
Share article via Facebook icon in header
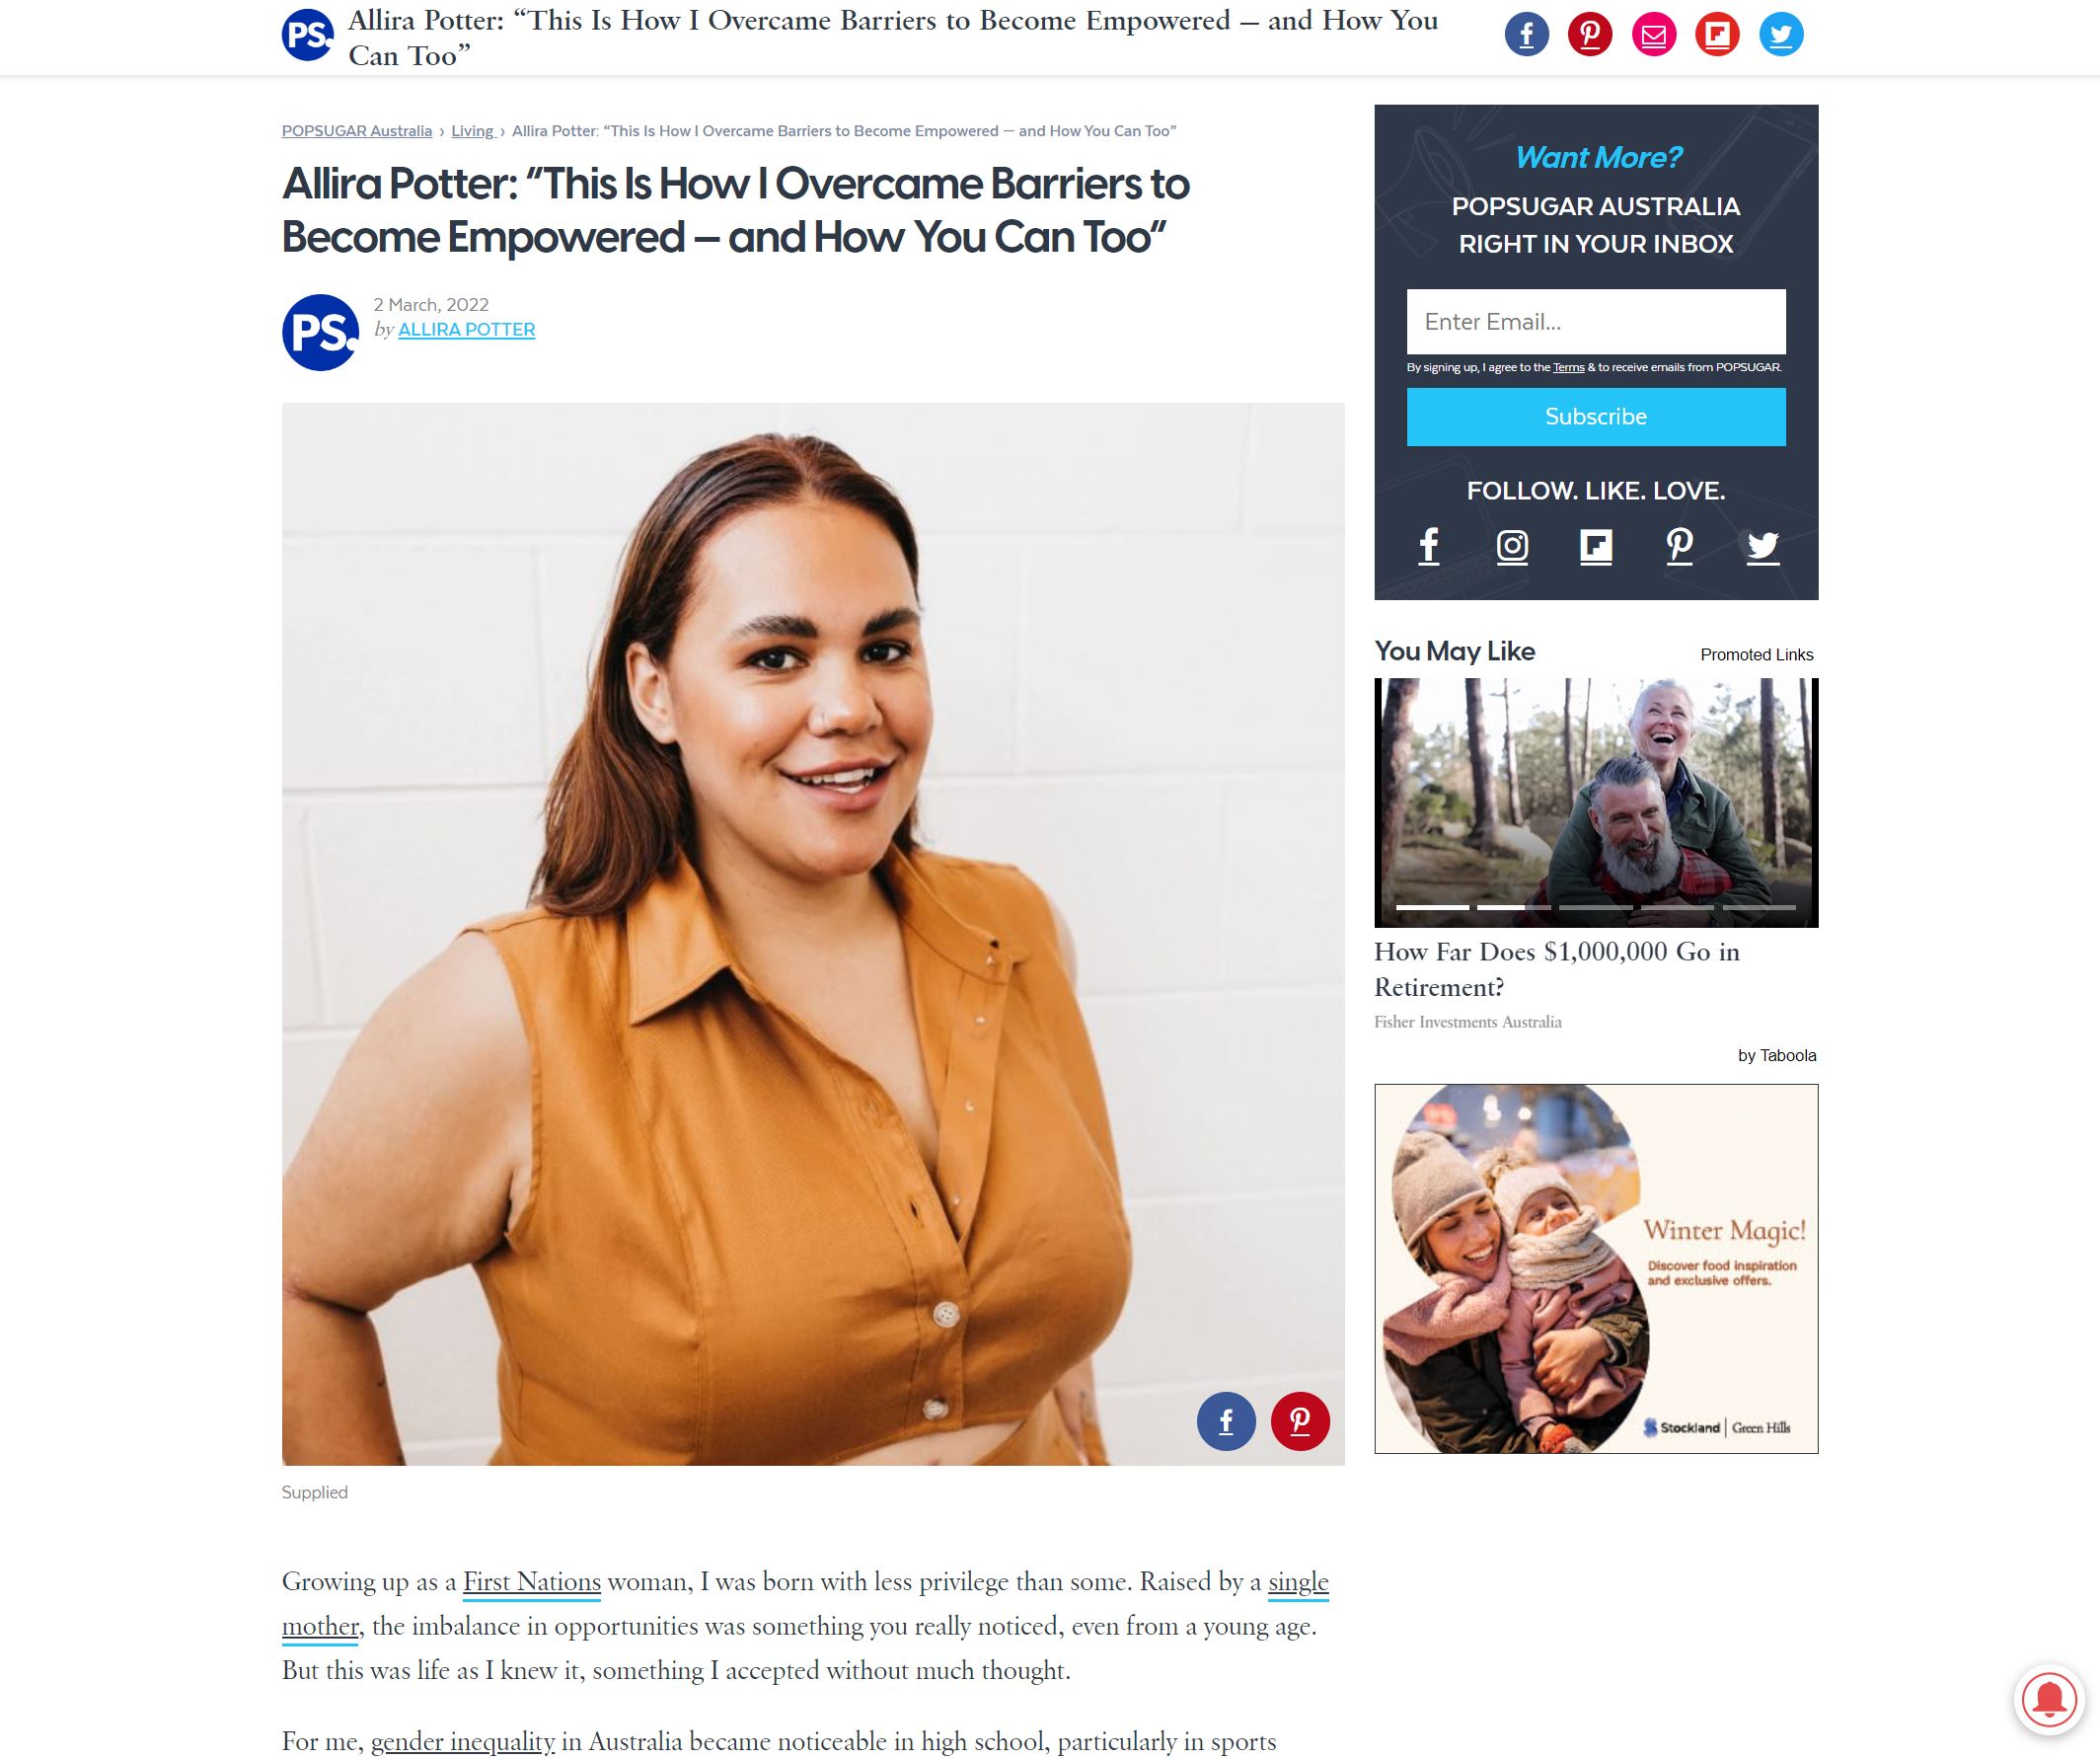[x=1526, y=35]
